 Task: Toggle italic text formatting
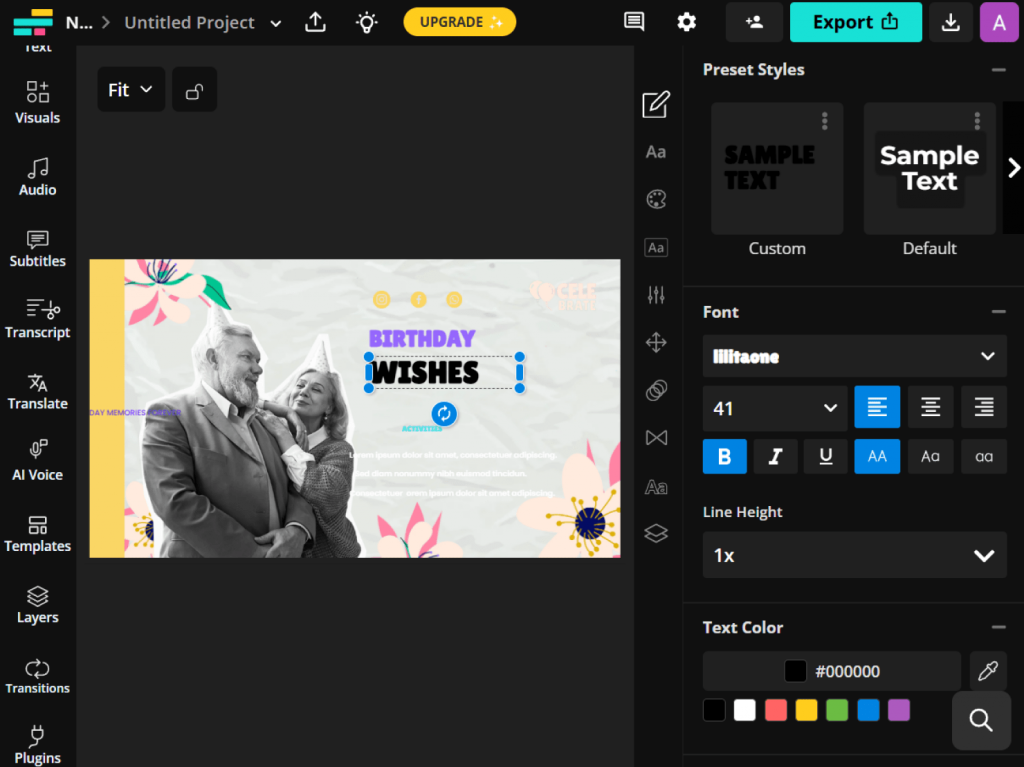coord(775,457)
